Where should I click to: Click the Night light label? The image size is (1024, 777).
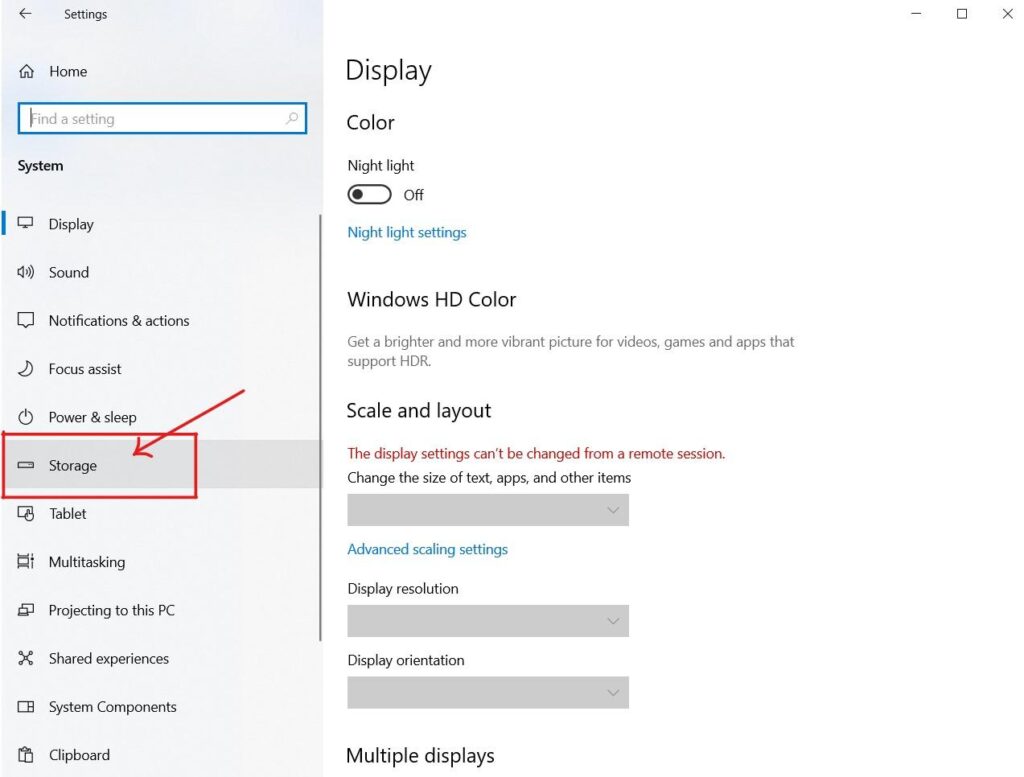coord(381,165)
